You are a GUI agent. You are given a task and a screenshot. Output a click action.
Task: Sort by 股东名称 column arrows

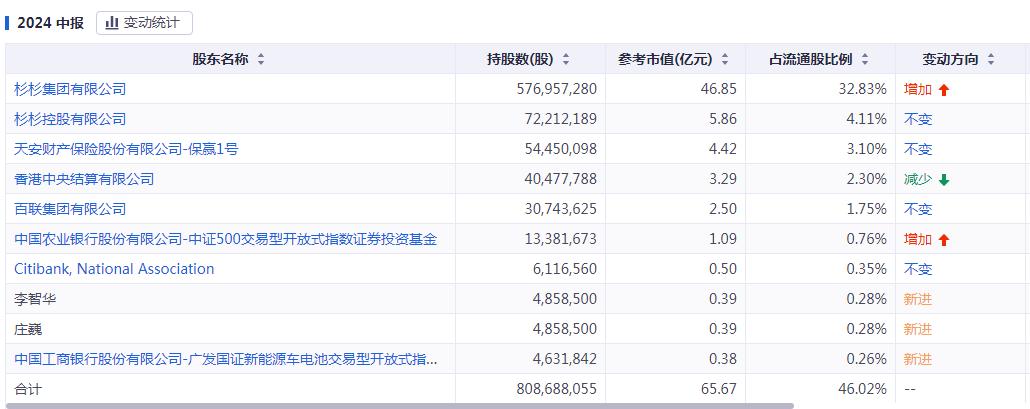[x=261, y=60]
